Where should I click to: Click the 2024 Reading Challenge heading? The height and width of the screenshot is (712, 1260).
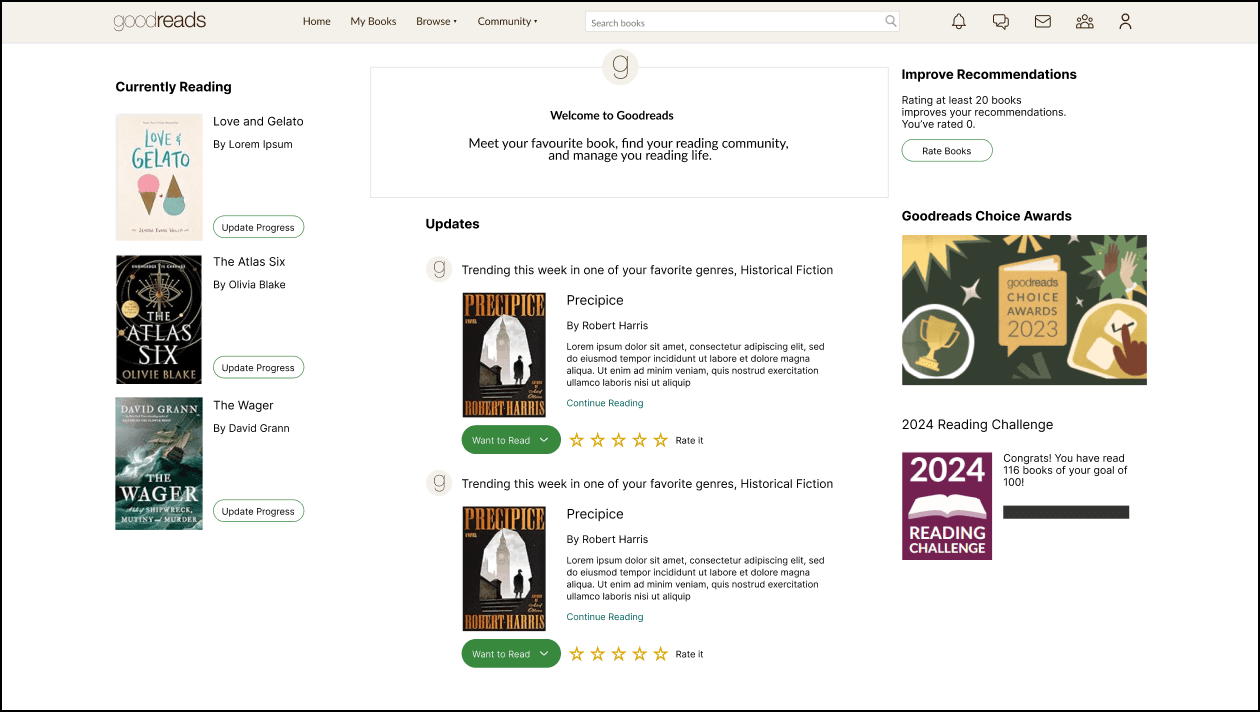click(x=977, y=424)
